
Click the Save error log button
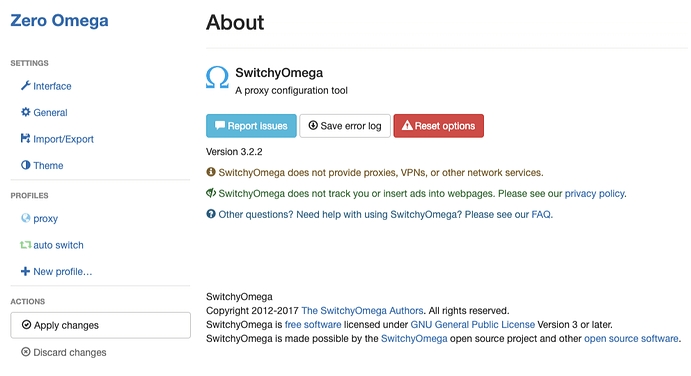[345, 126]
